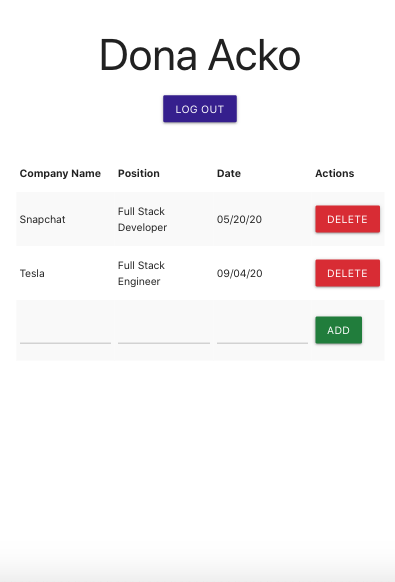Click the LOG OUT button
Viewport: 395px width, 582px height.
200,109
